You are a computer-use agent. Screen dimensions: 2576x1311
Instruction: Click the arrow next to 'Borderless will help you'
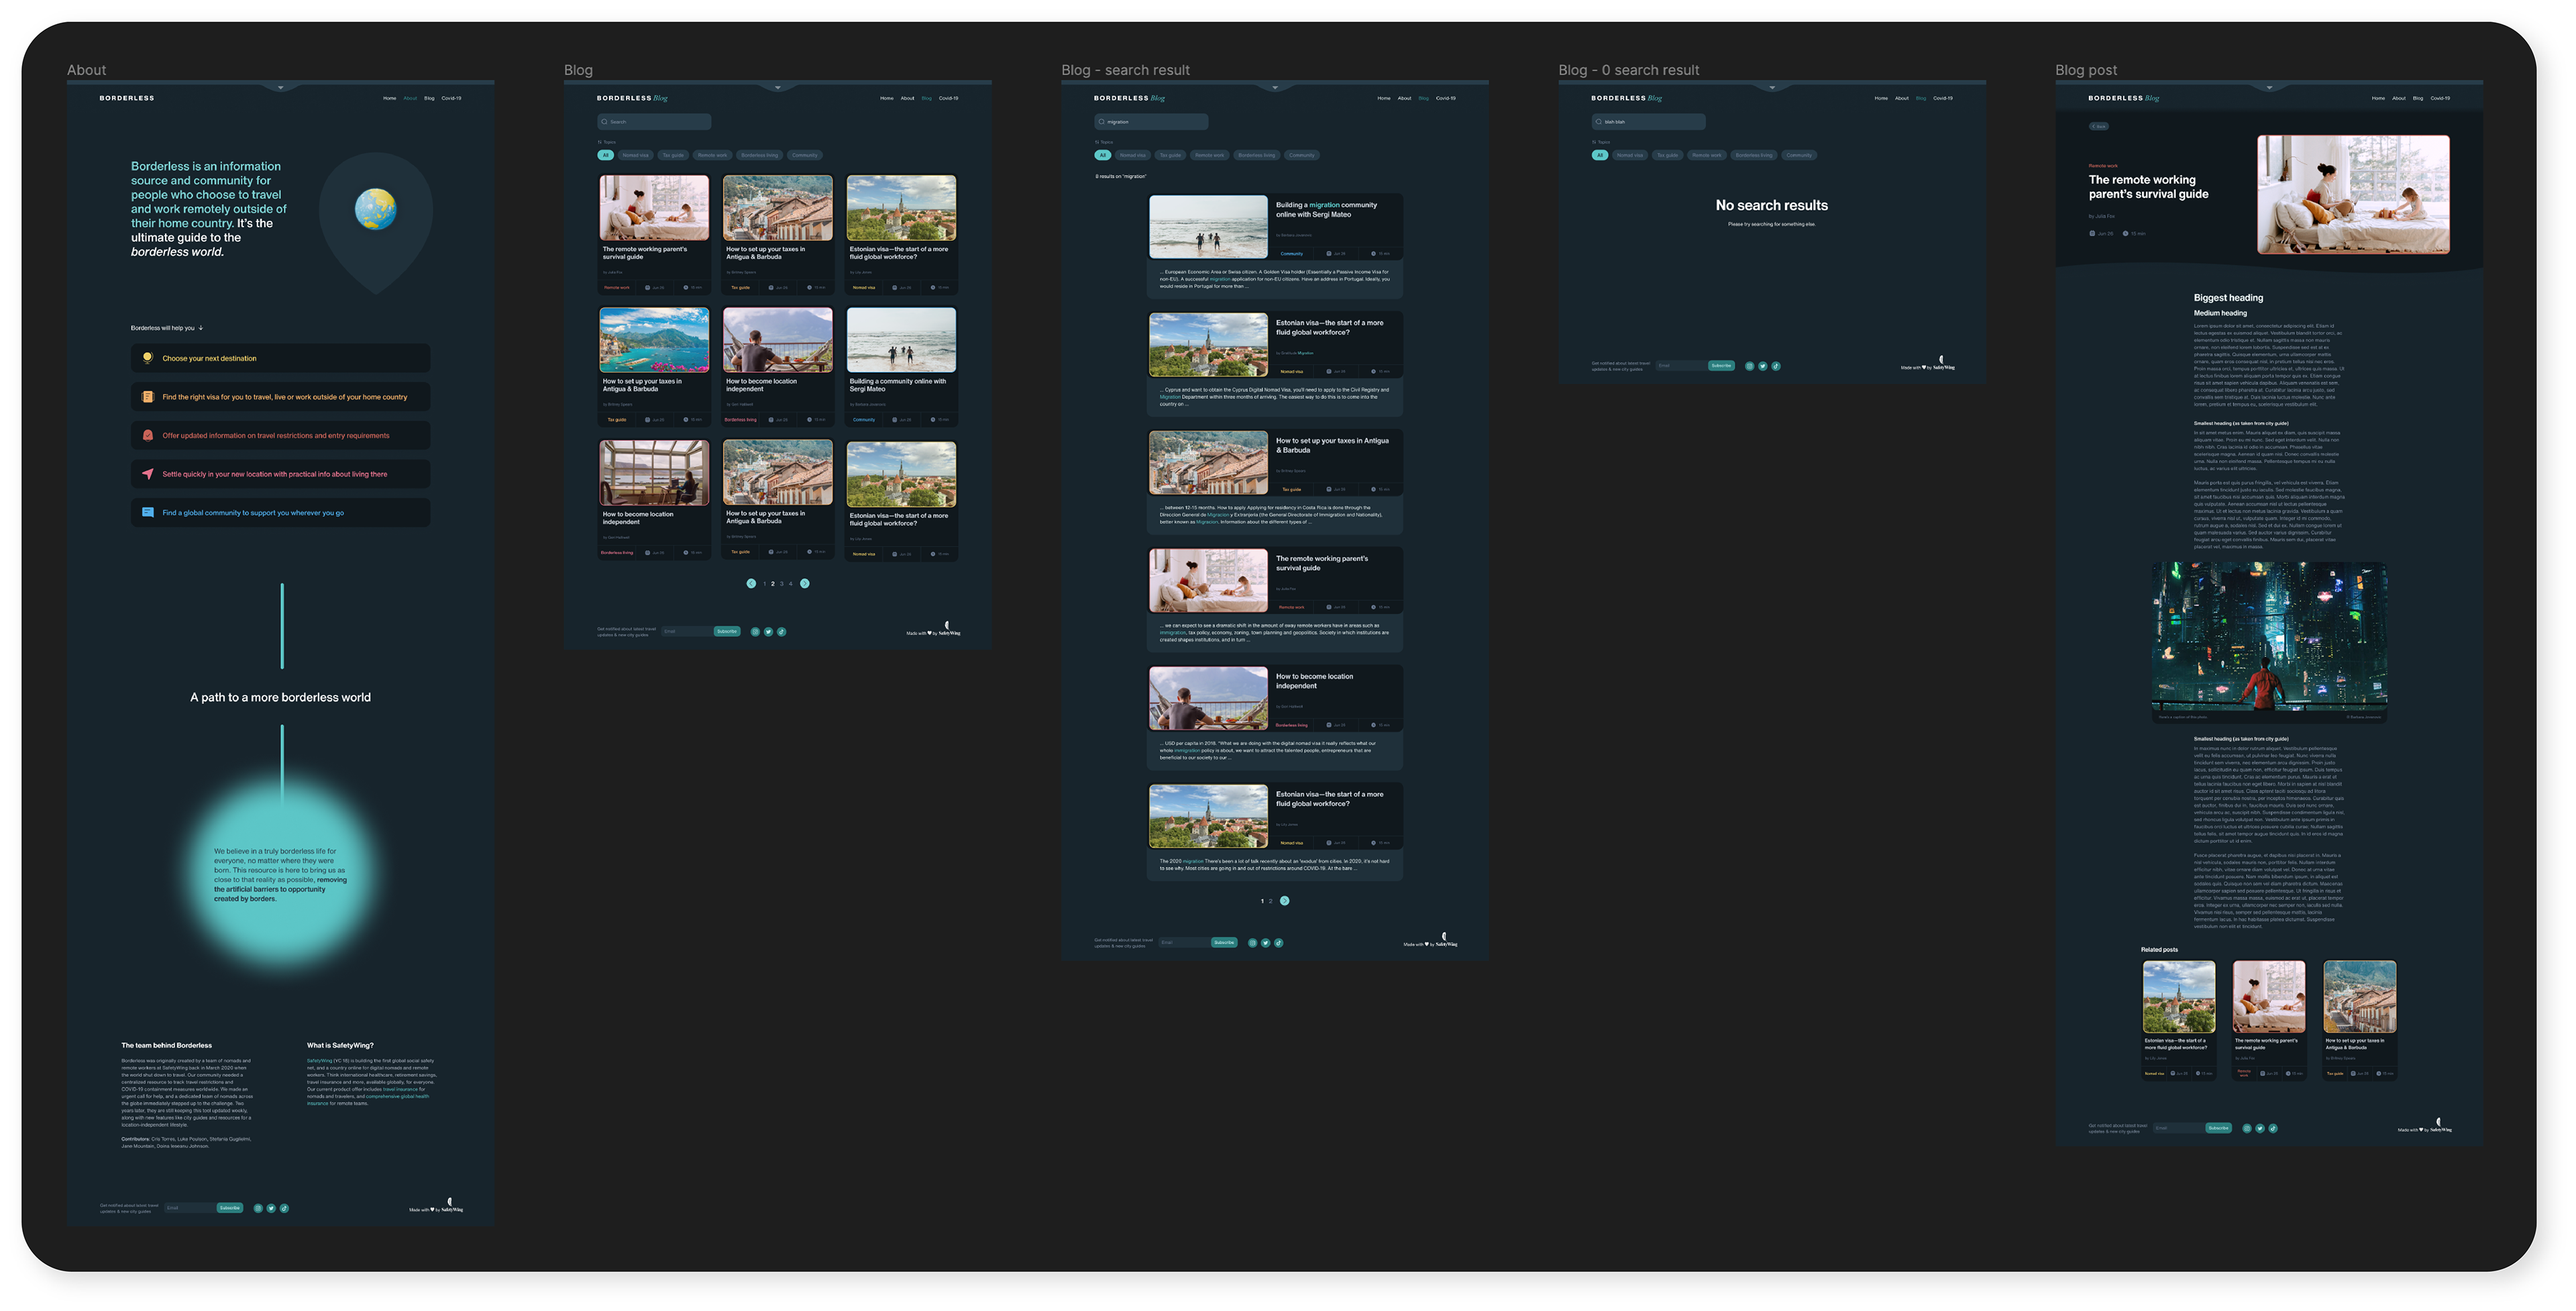pyautogui.click(x=201, y=328)
